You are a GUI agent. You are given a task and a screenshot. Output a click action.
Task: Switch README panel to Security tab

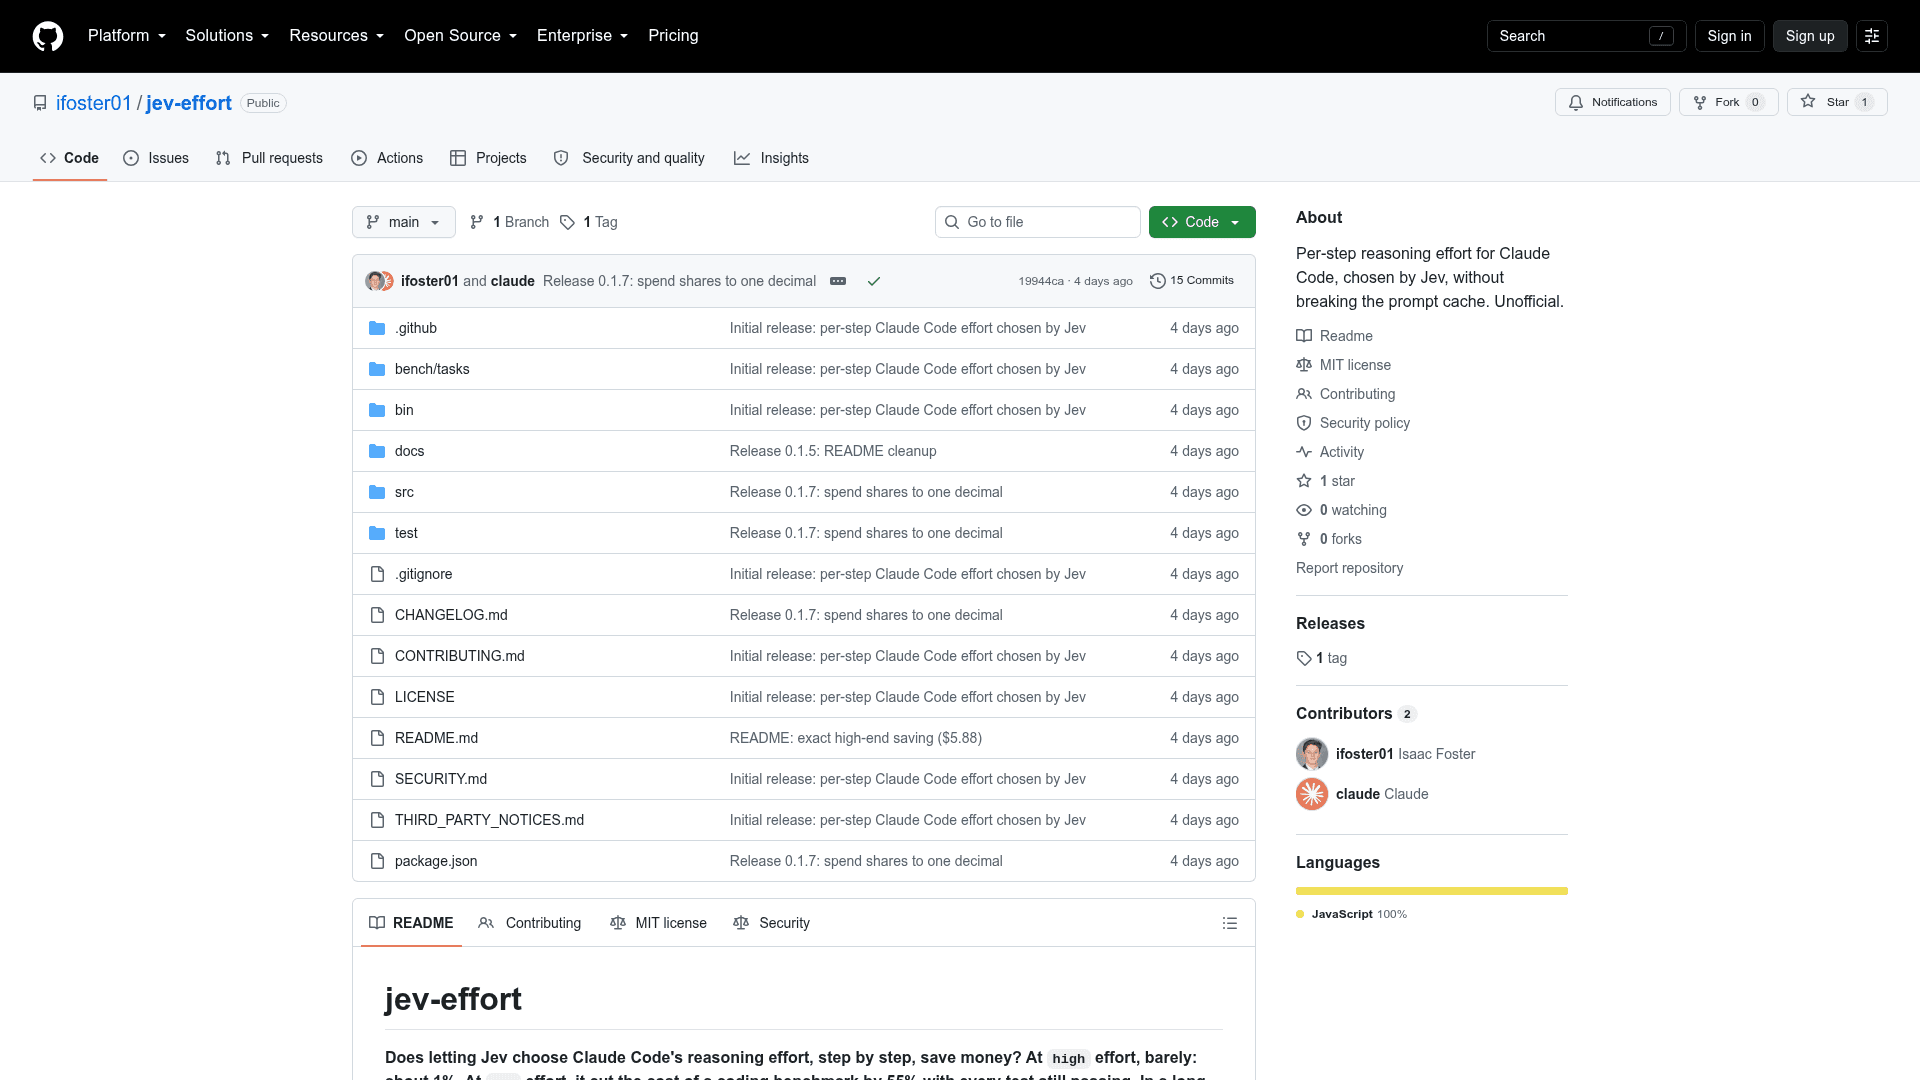click(771, 923)
